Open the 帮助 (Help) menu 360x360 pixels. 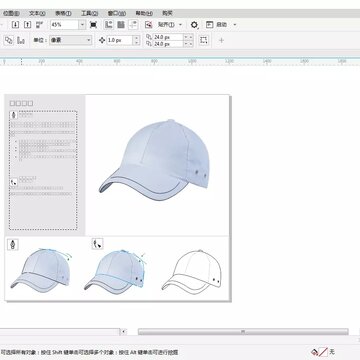click(x=144, y=13)
